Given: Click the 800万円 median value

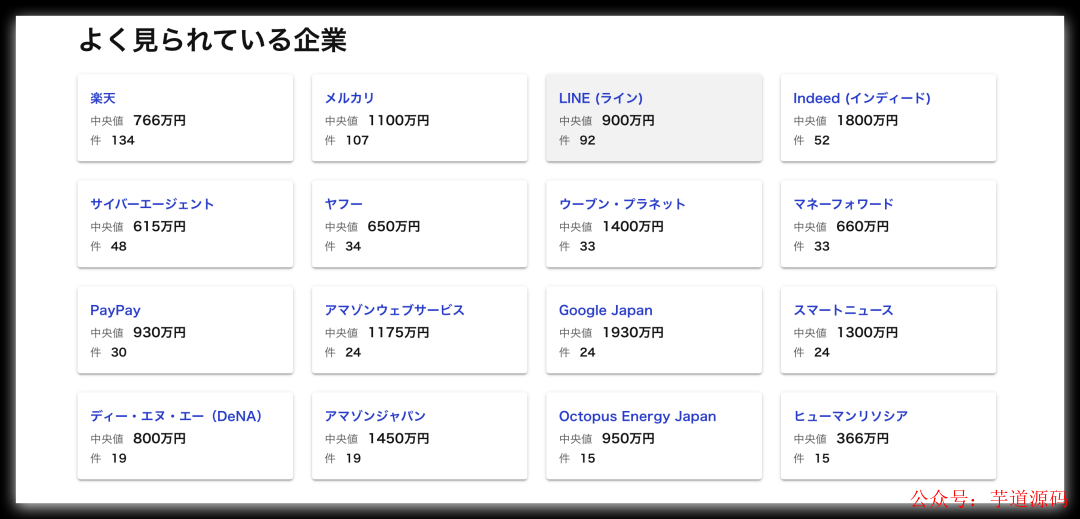Looking at the screenshot, I should tap(159, 438).
